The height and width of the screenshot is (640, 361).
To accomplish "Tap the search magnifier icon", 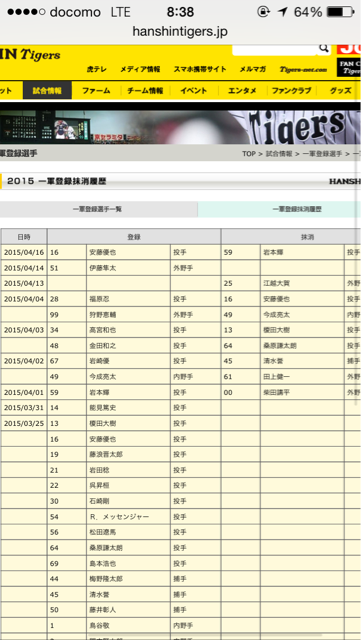I will click(x=323, y=48).
